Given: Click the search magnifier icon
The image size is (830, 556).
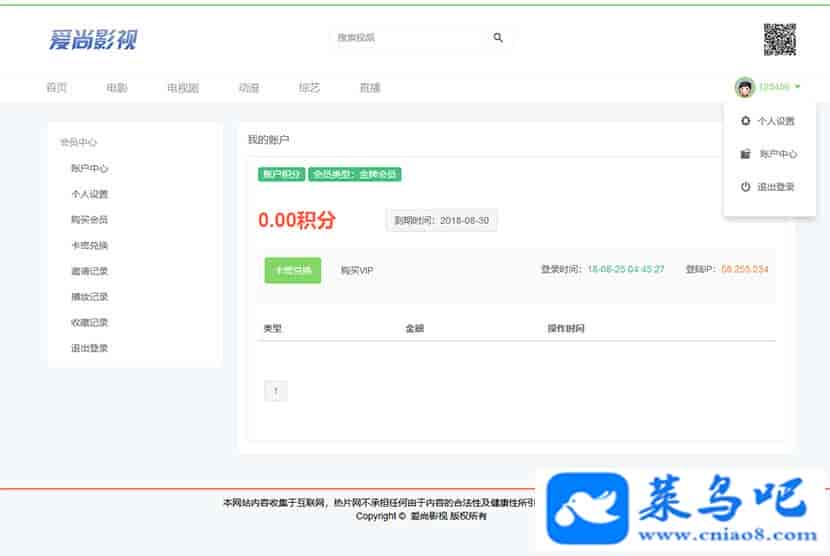Looking at the screenshot, I should tap(498, 38).
